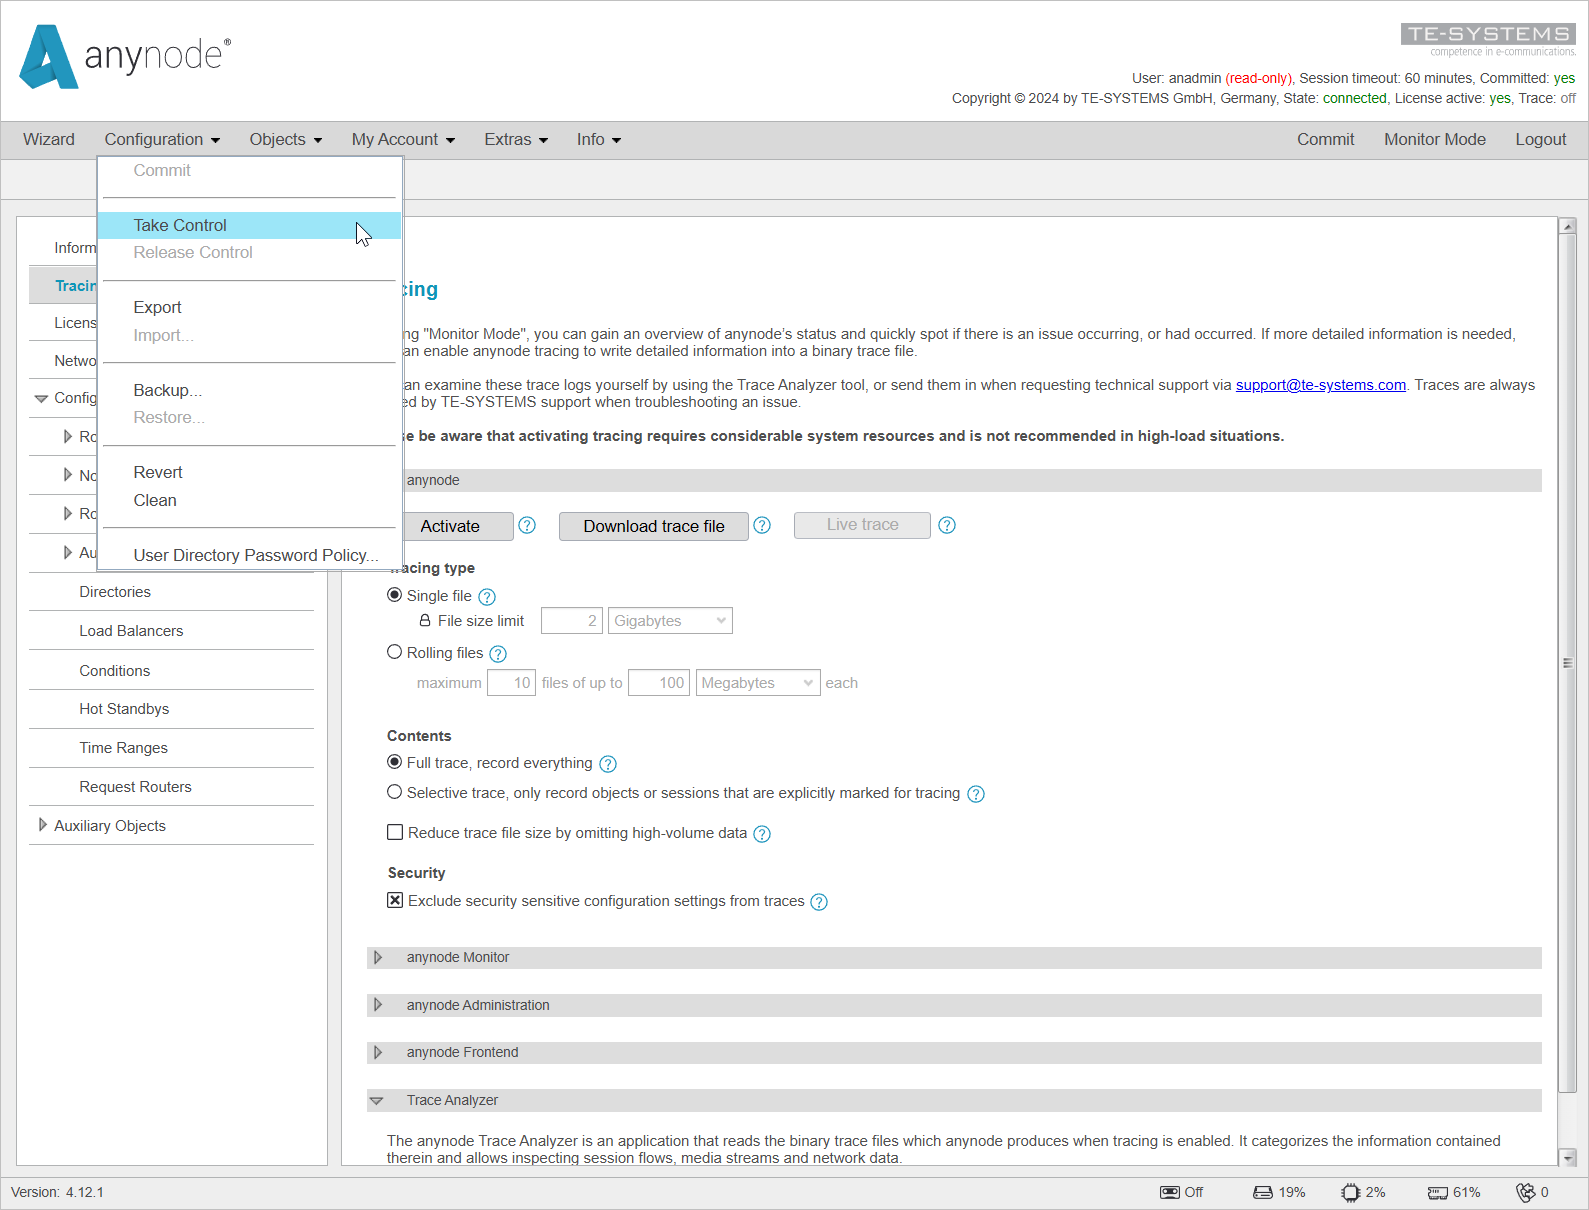Click the vertical scrollbar down arrow

pos(1568,1157)
